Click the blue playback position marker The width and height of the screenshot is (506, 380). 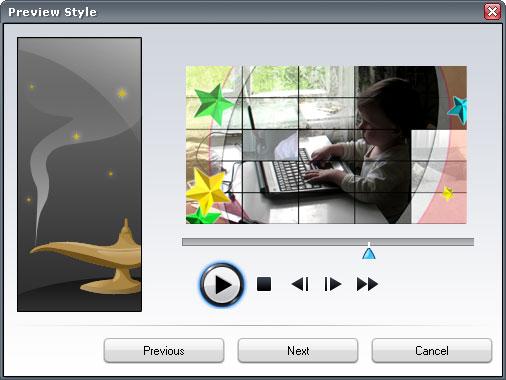[x=369, y=253]
